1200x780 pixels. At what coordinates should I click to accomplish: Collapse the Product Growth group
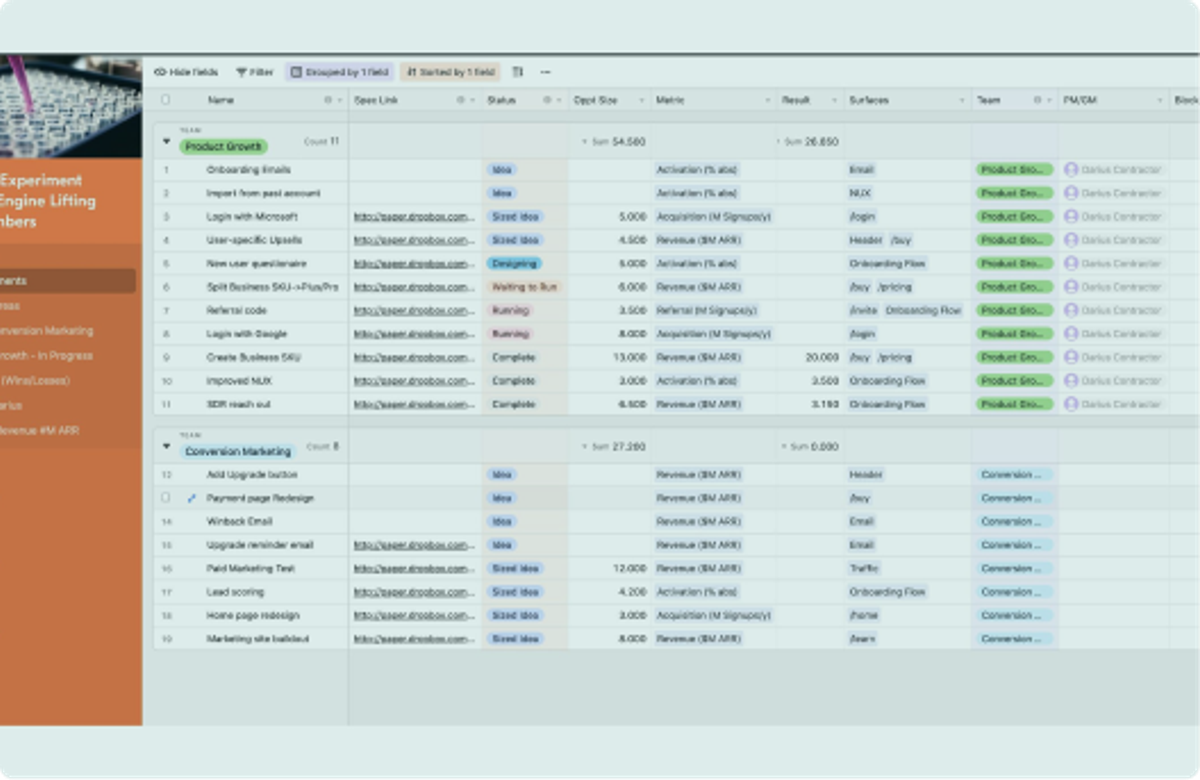coord(166,141)
